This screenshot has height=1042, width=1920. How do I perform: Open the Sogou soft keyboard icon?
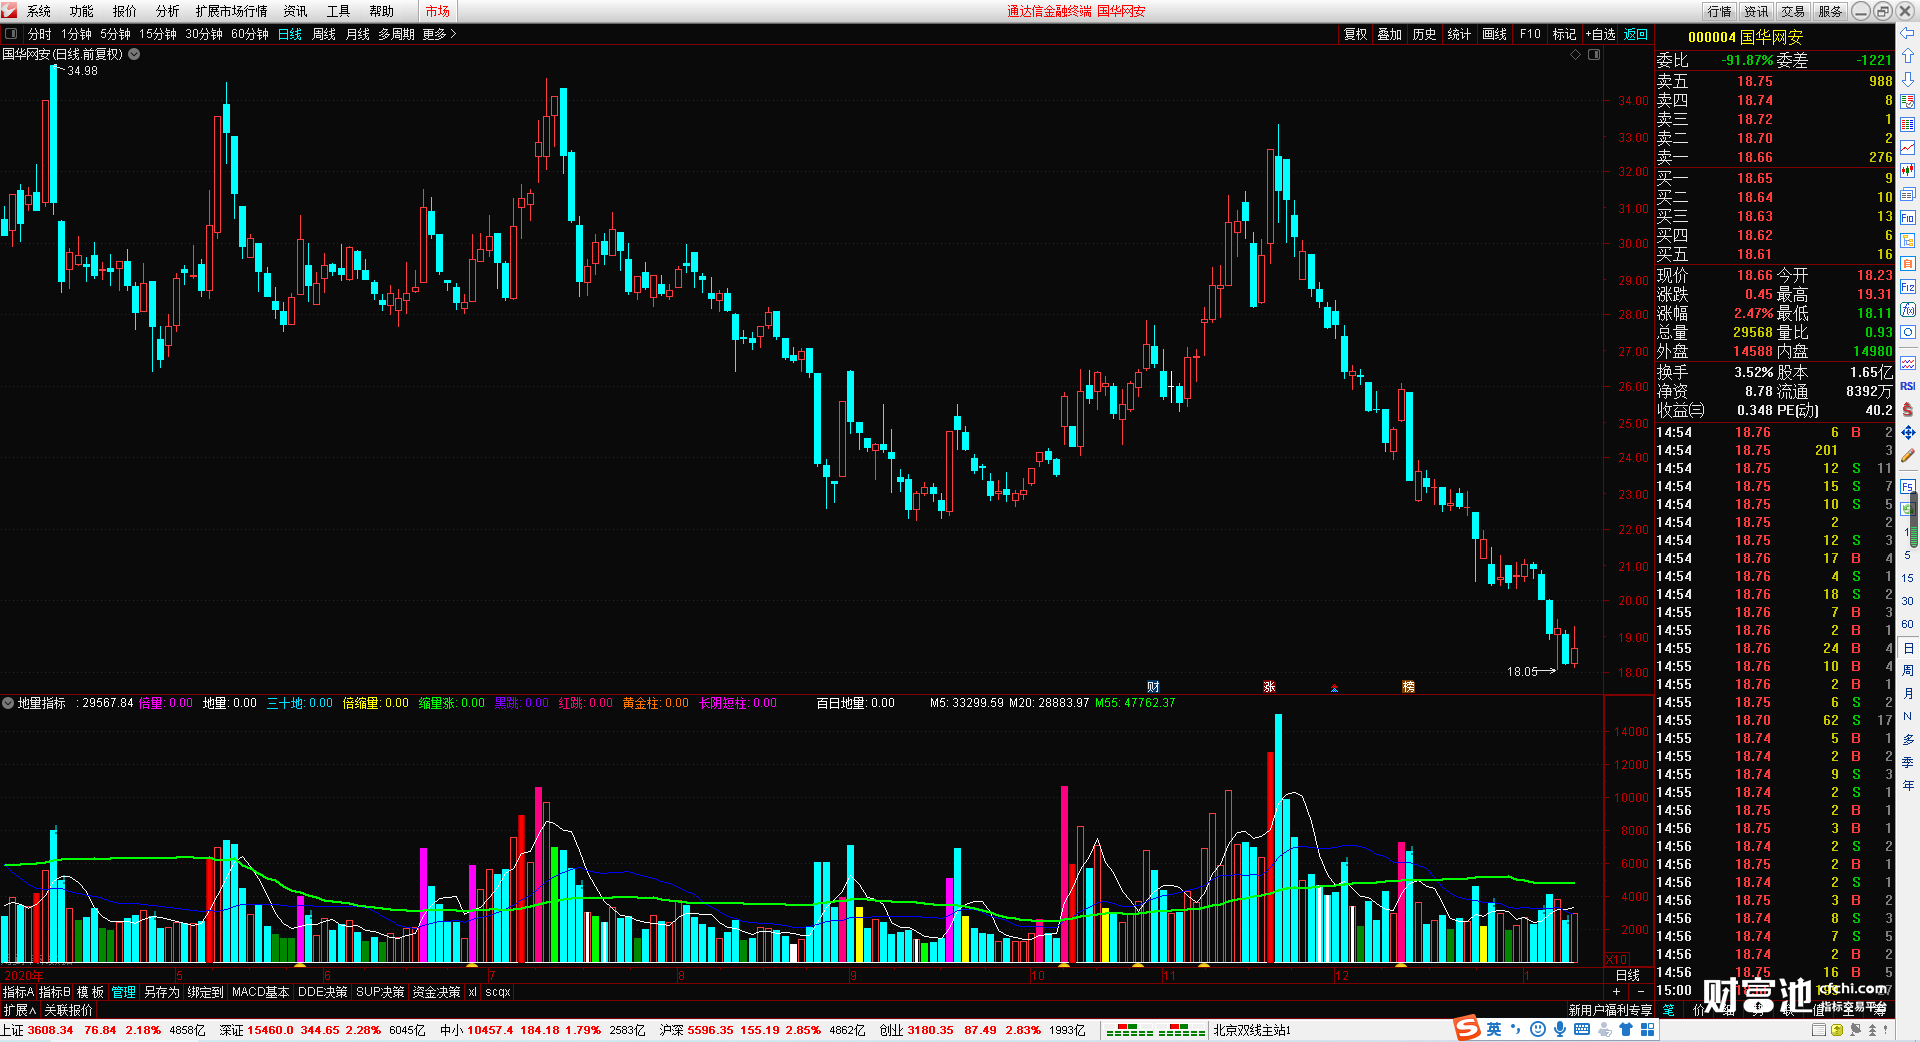click(x=1582, y=1029)
